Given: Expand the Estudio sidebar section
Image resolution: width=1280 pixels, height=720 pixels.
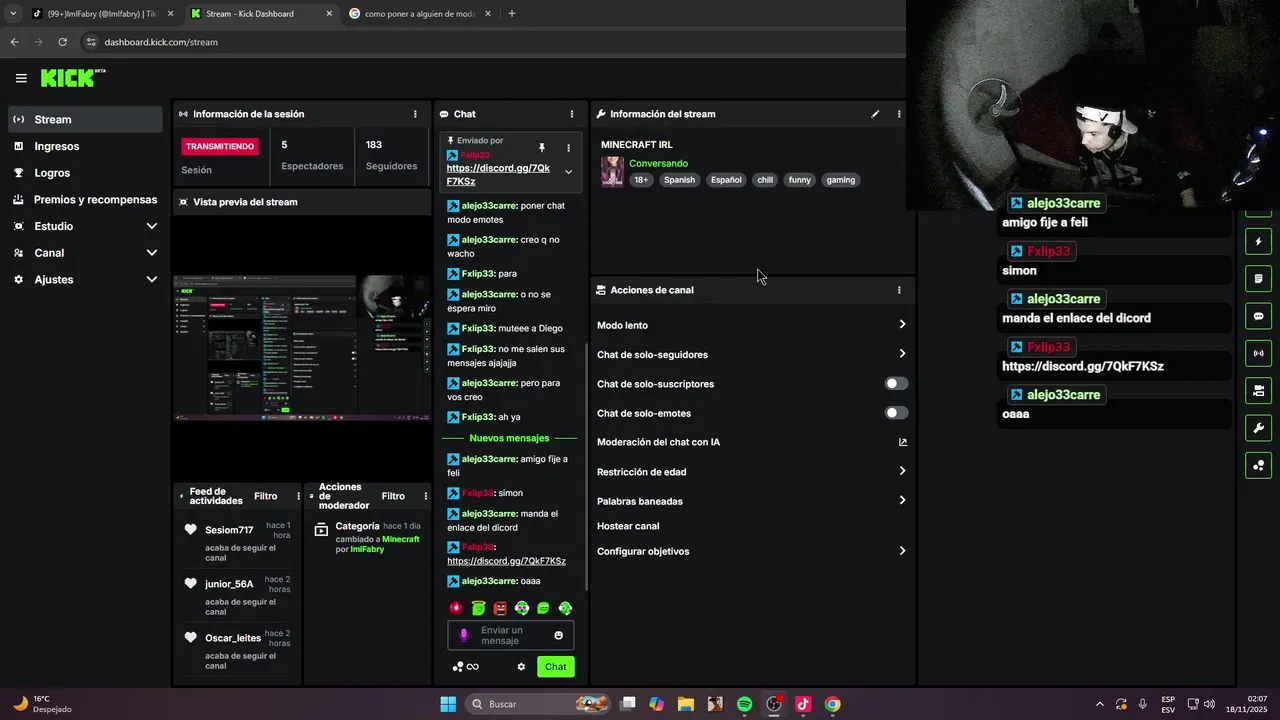Looking at the screenshot, I should [151, 226].
